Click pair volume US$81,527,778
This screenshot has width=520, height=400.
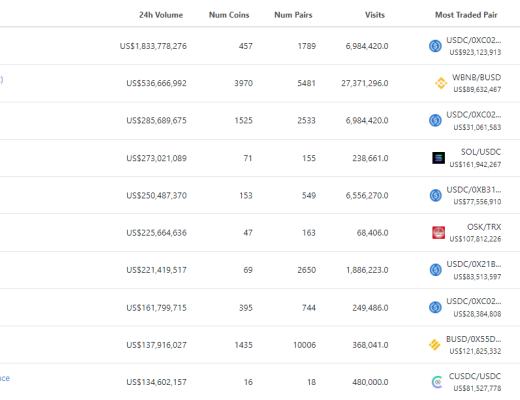pyautogui.click(x=477, y=389)
